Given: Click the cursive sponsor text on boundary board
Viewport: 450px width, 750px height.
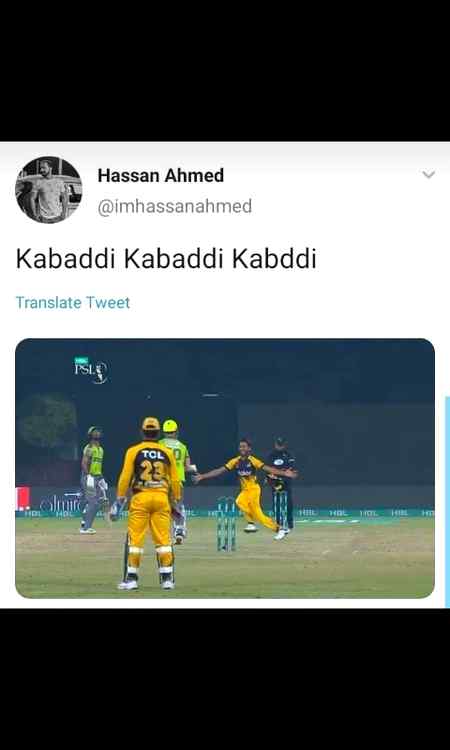Looking at the screenshot, I should [x=60, y=503].
